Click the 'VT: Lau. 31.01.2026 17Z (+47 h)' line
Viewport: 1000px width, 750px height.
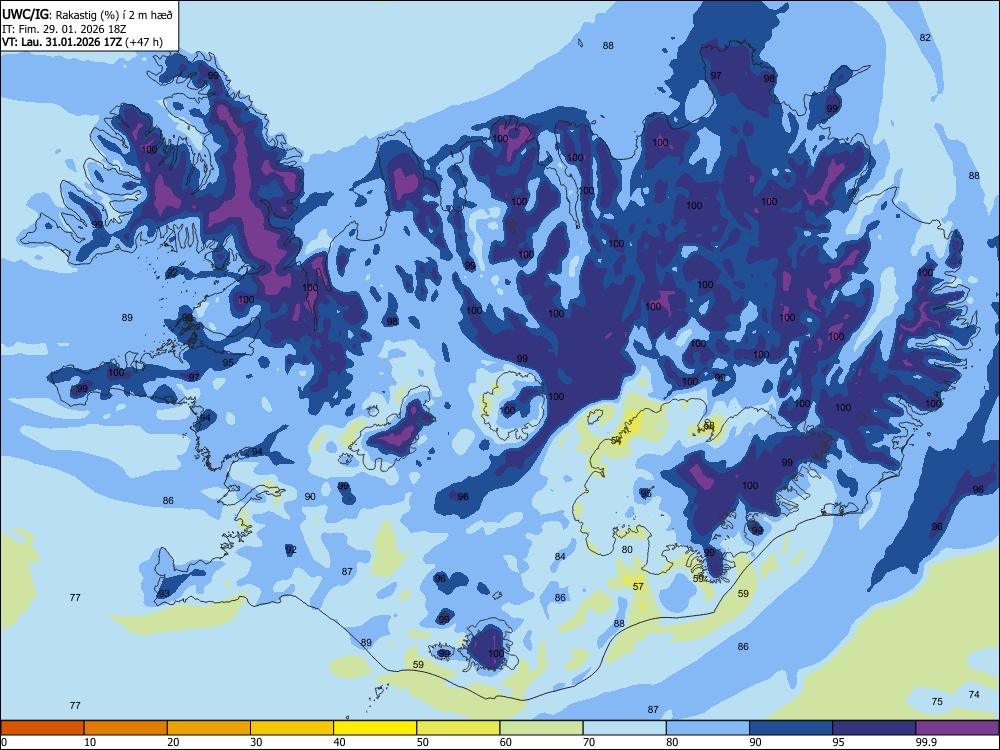[x=82, y=42]
